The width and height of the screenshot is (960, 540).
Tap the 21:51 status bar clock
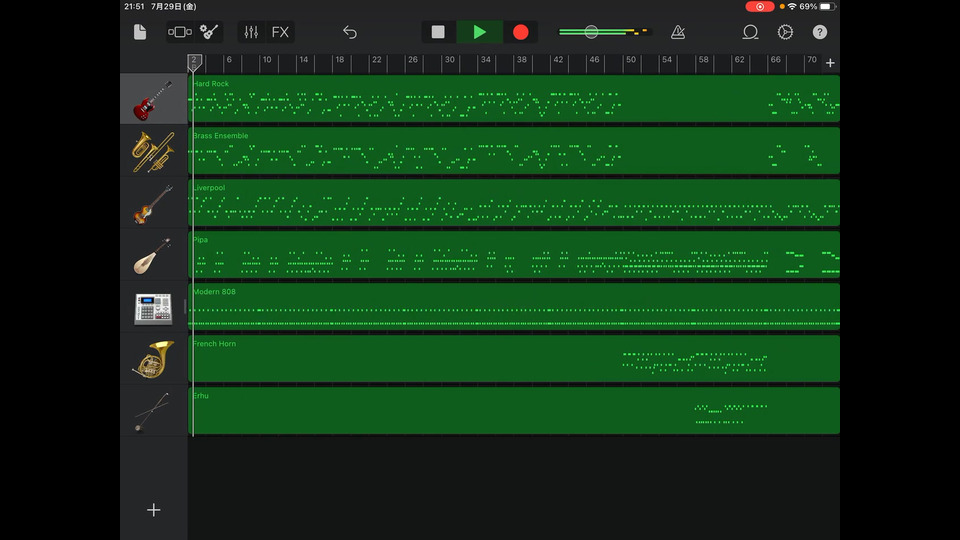(x=134, y=7)
